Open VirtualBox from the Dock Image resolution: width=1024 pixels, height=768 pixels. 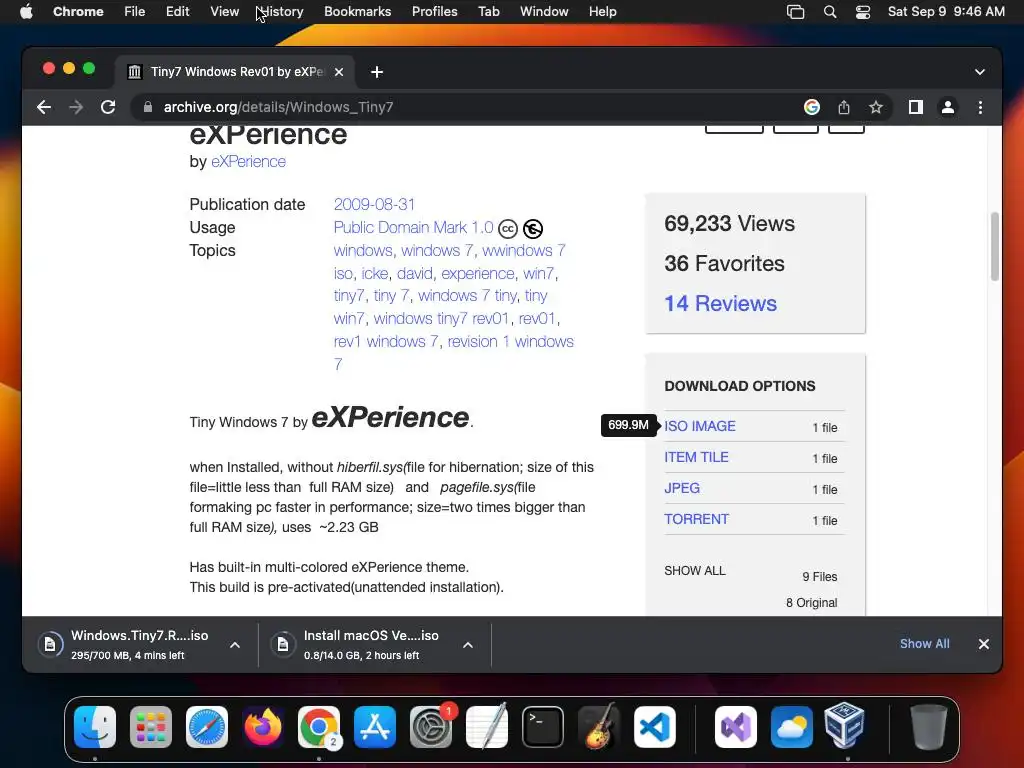tap(844, 727)
